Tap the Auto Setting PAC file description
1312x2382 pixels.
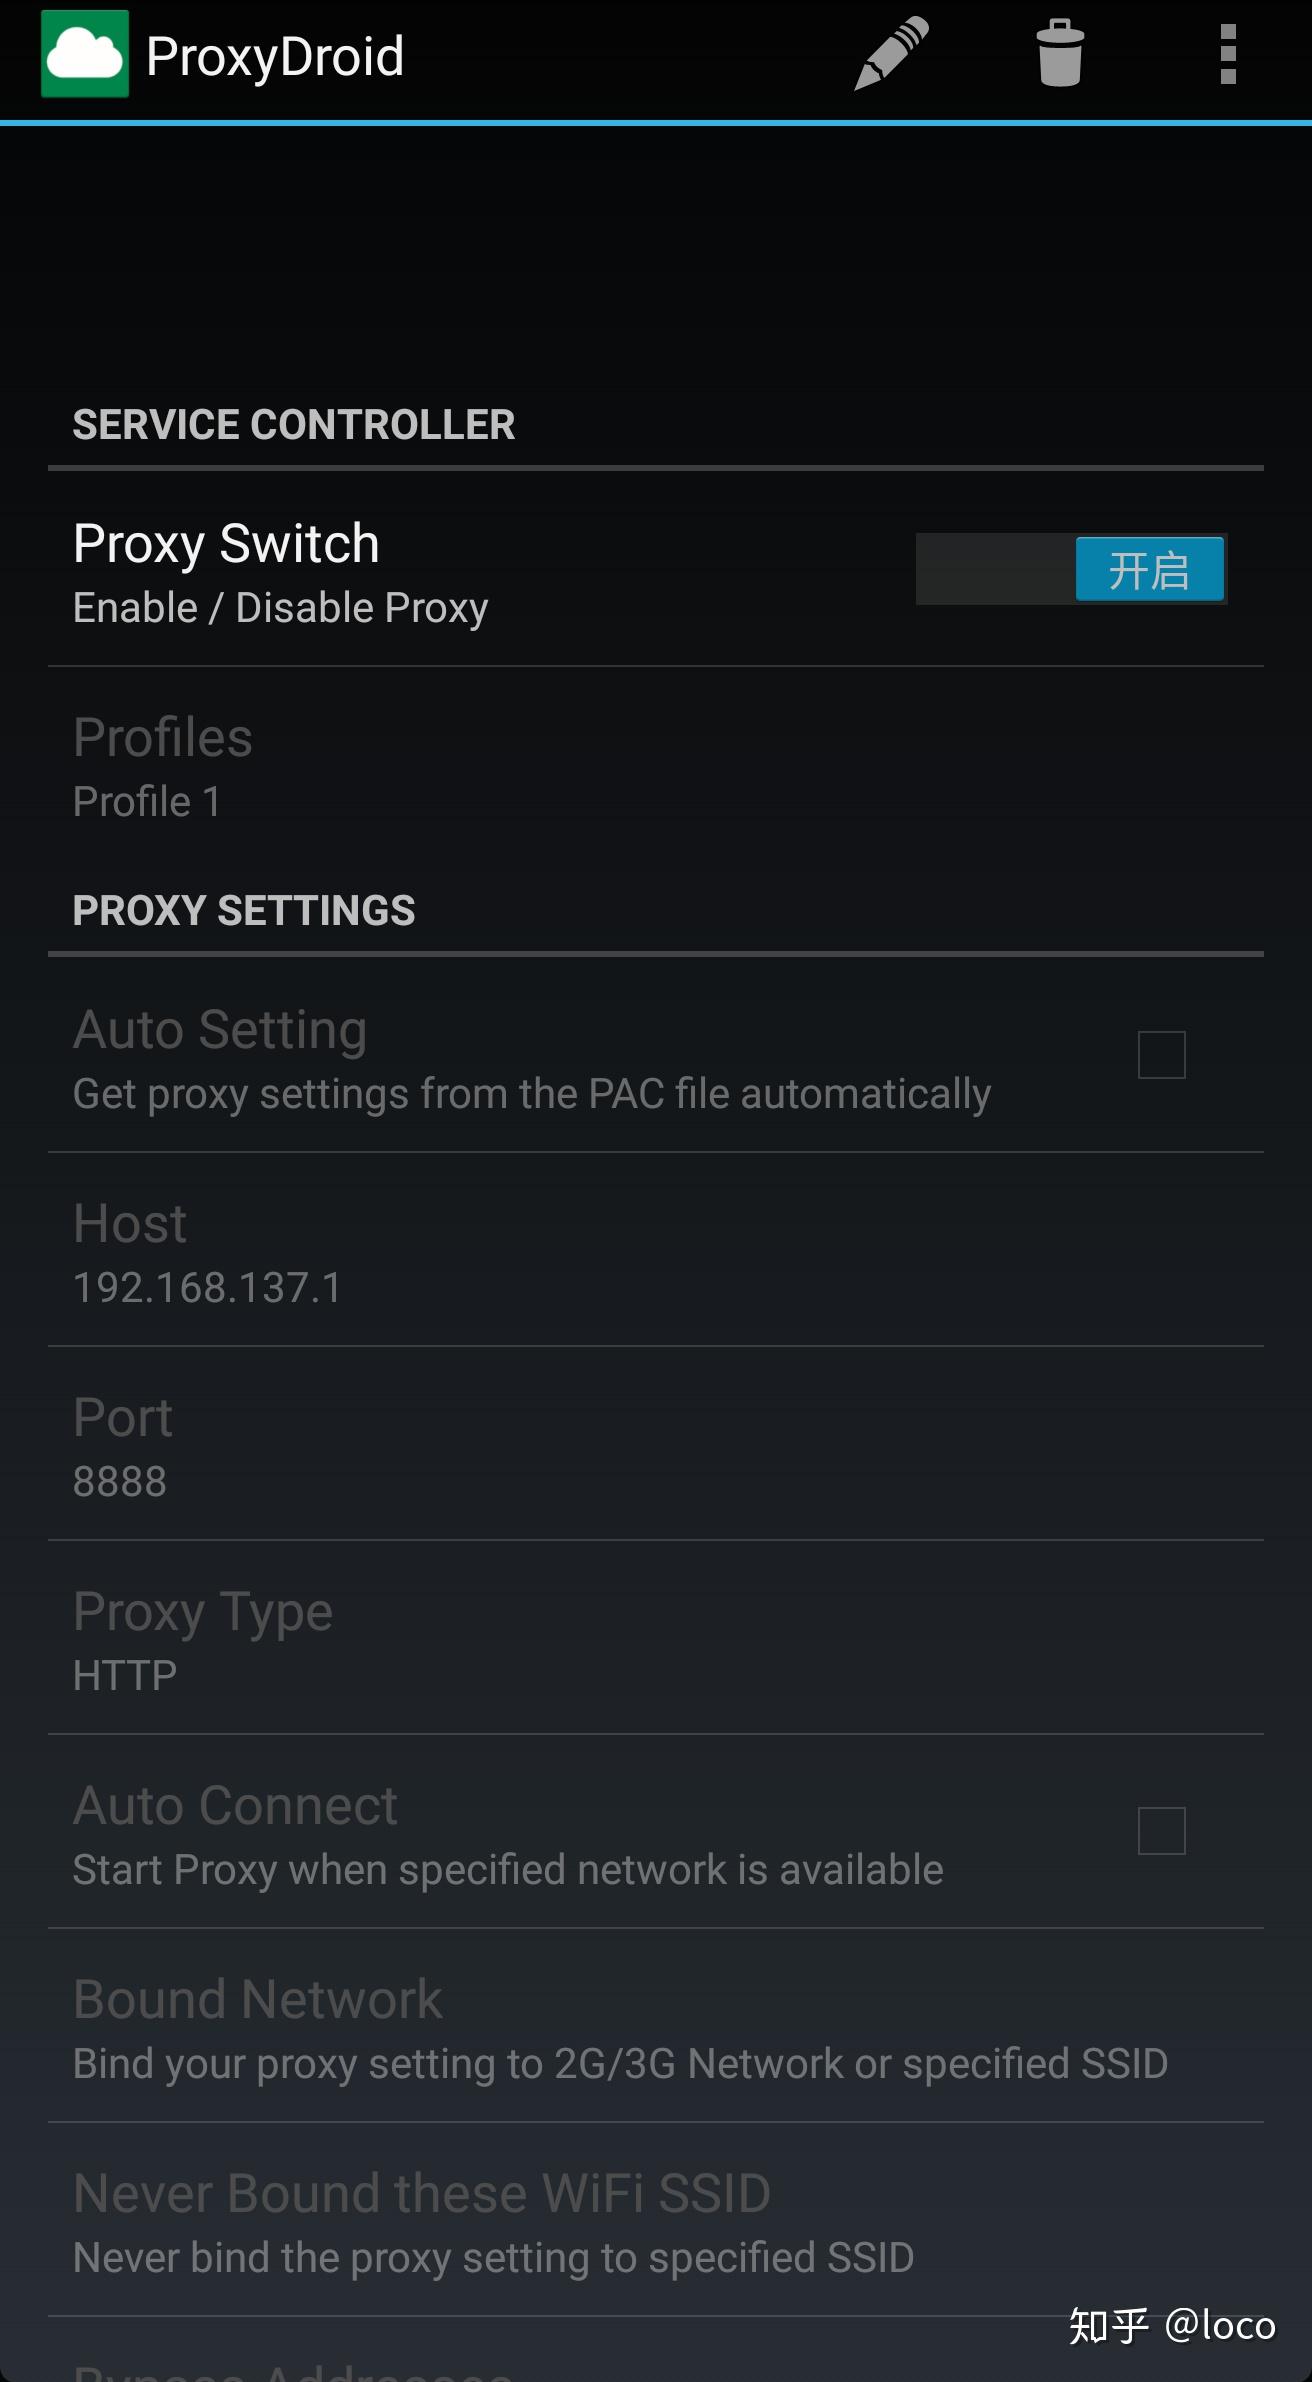[532, 1094]
